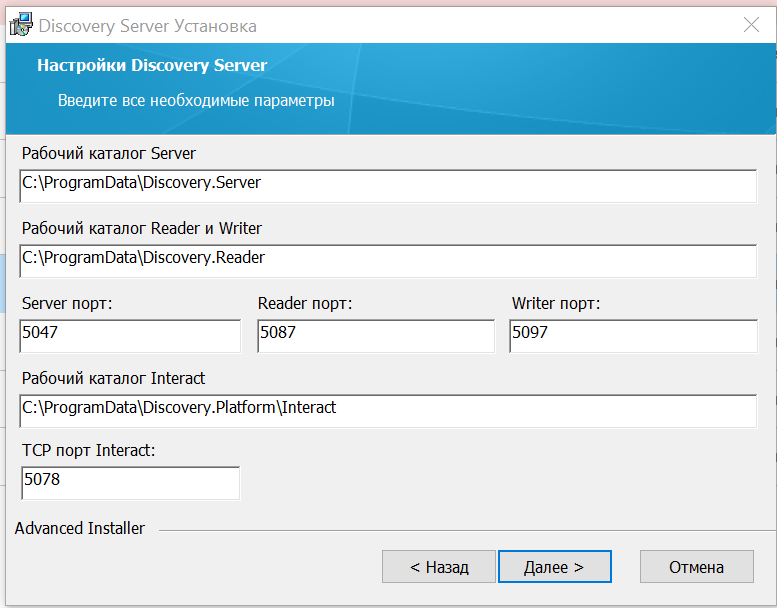
Task: Click the 'Настройки Discovery Server' header text
Action: pos(152,66)
